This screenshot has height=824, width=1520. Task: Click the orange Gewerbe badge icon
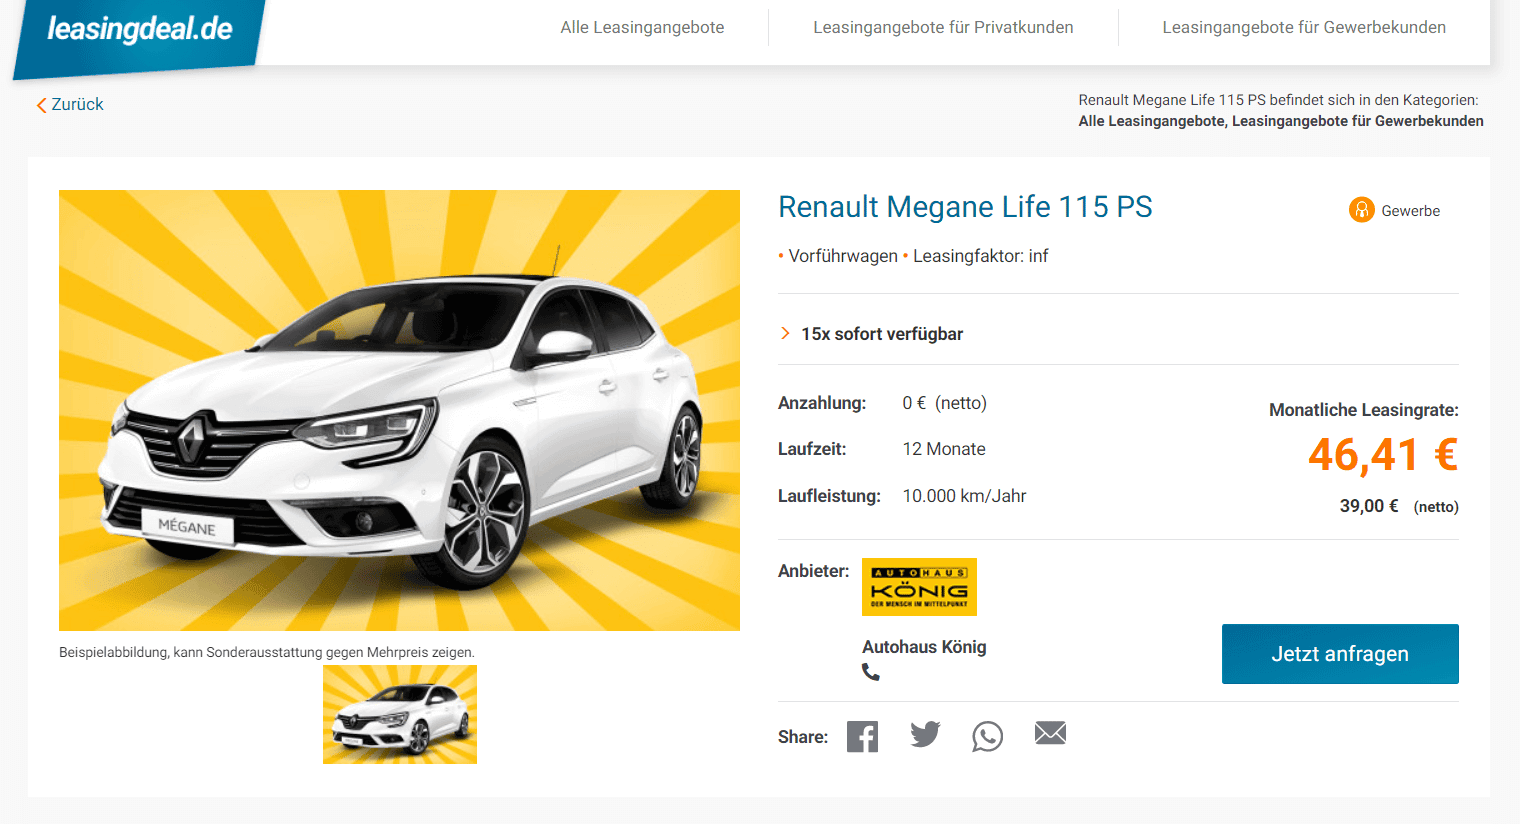point(1362,210)
